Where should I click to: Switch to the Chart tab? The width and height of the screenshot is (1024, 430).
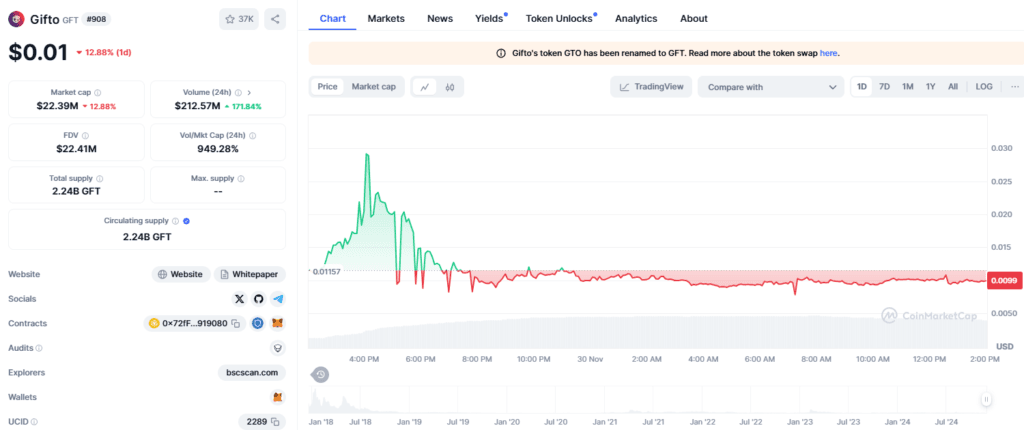point(332,18)
